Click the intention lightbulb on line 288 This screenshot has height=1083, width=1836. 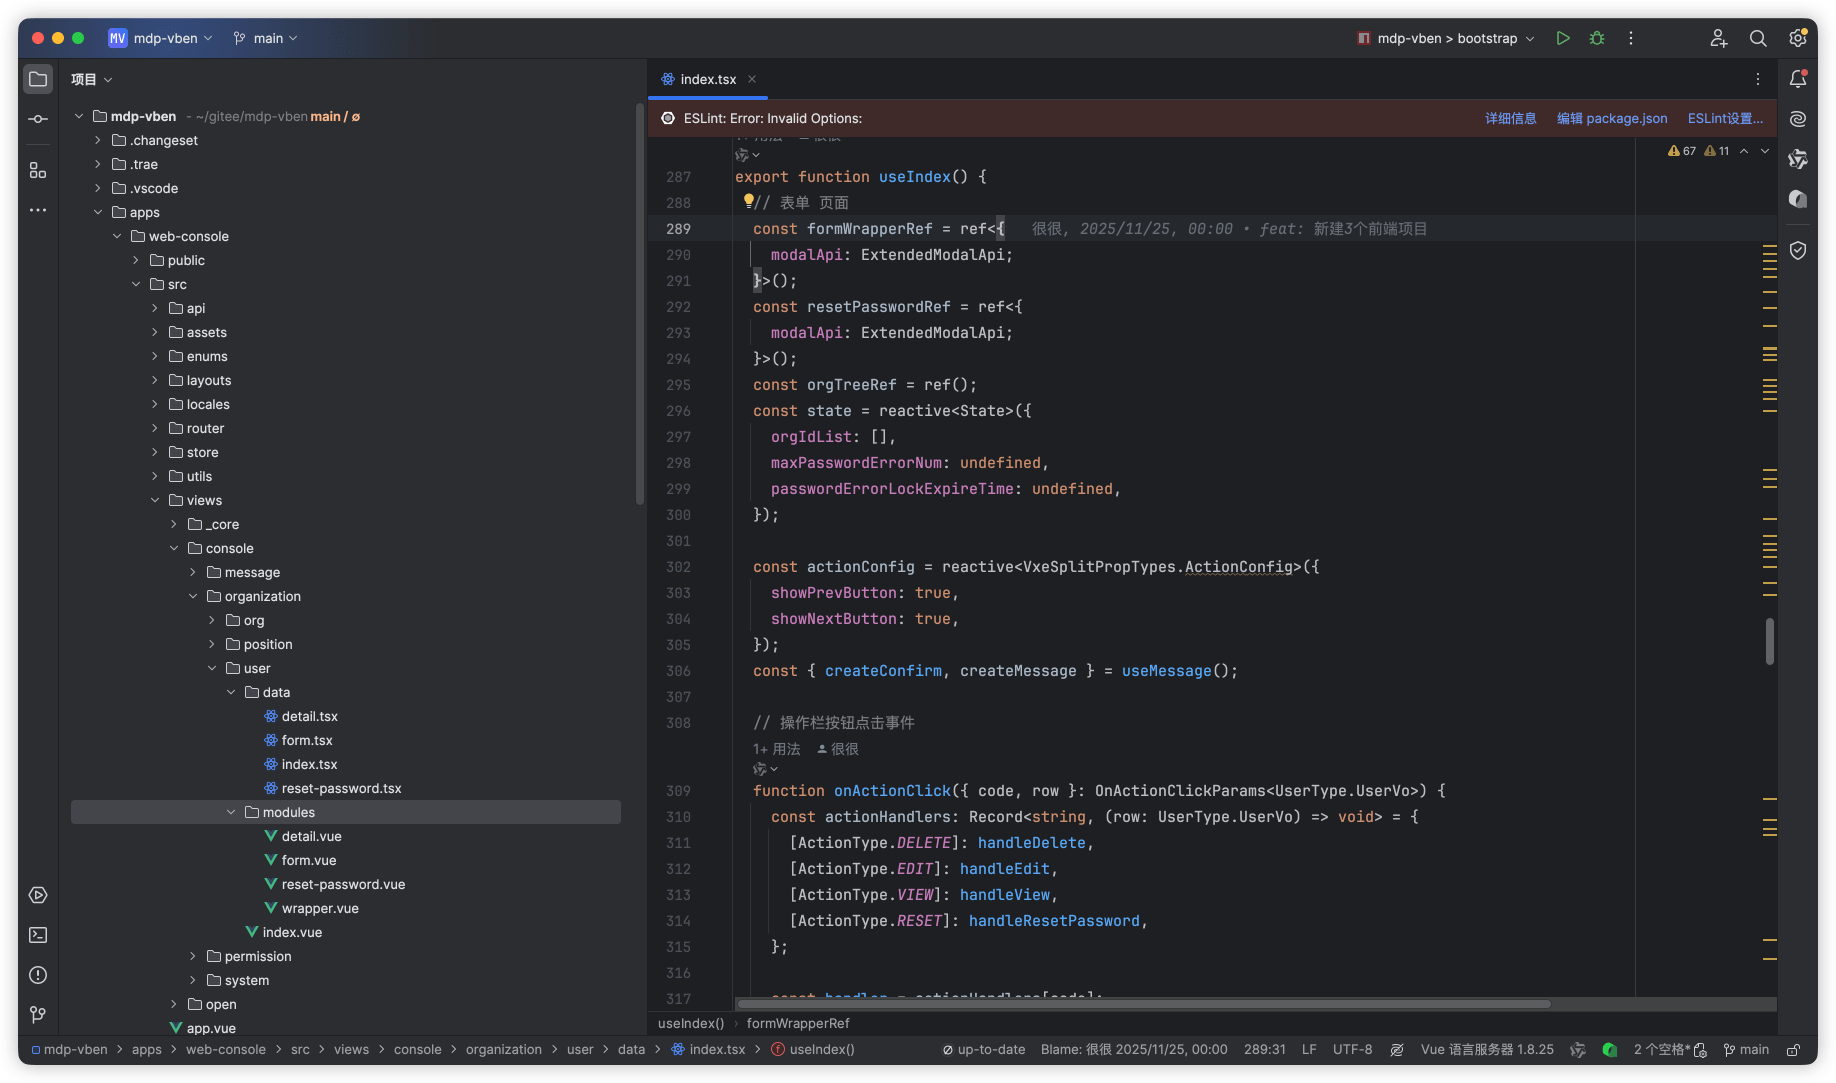(748, 202)
